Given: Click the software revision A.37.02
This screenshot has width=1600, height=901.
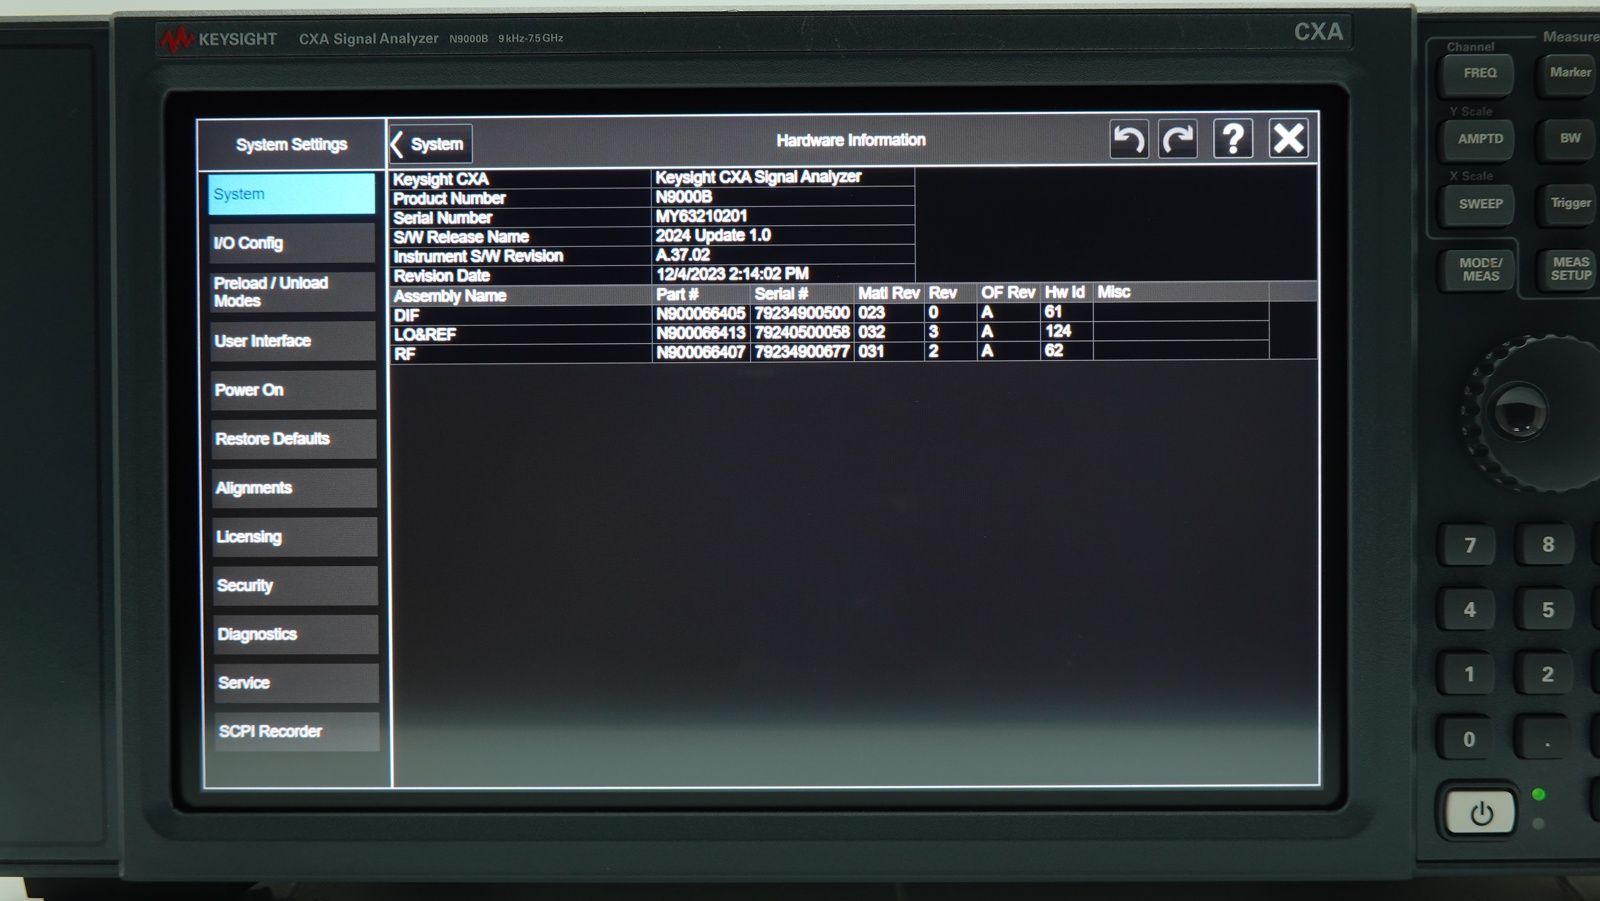Looking at the screenshot, I should pos(683,255).
